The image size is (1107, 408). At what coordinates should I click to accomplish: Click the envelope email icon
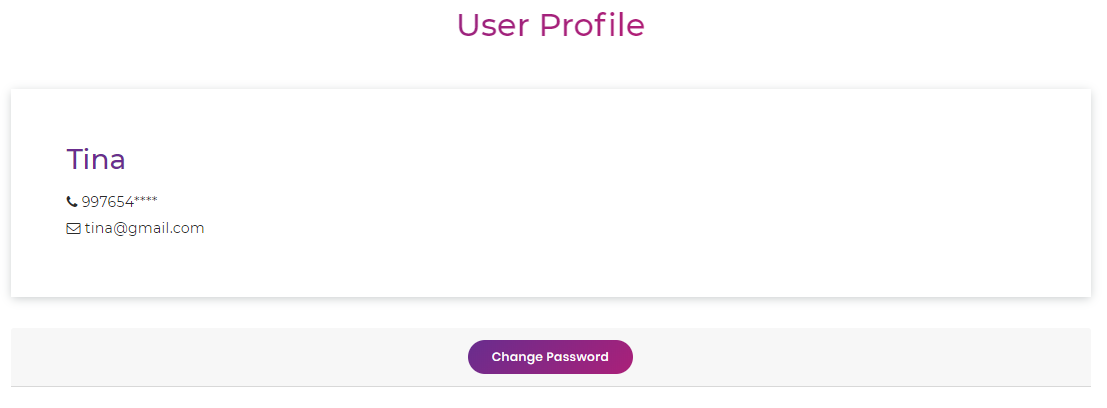(x=73, y=229)
